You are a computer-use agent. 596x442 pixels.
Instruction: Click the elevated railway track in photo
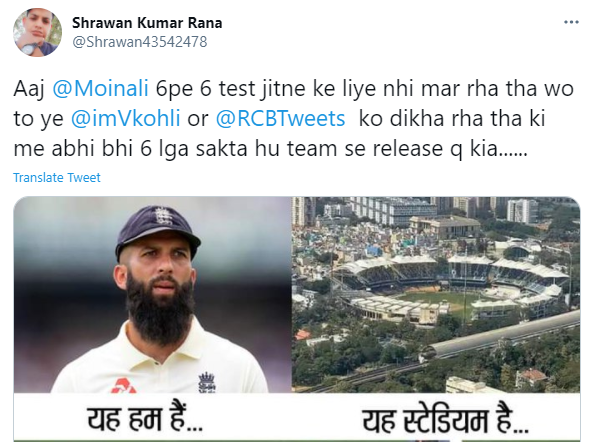click(500, 336)
